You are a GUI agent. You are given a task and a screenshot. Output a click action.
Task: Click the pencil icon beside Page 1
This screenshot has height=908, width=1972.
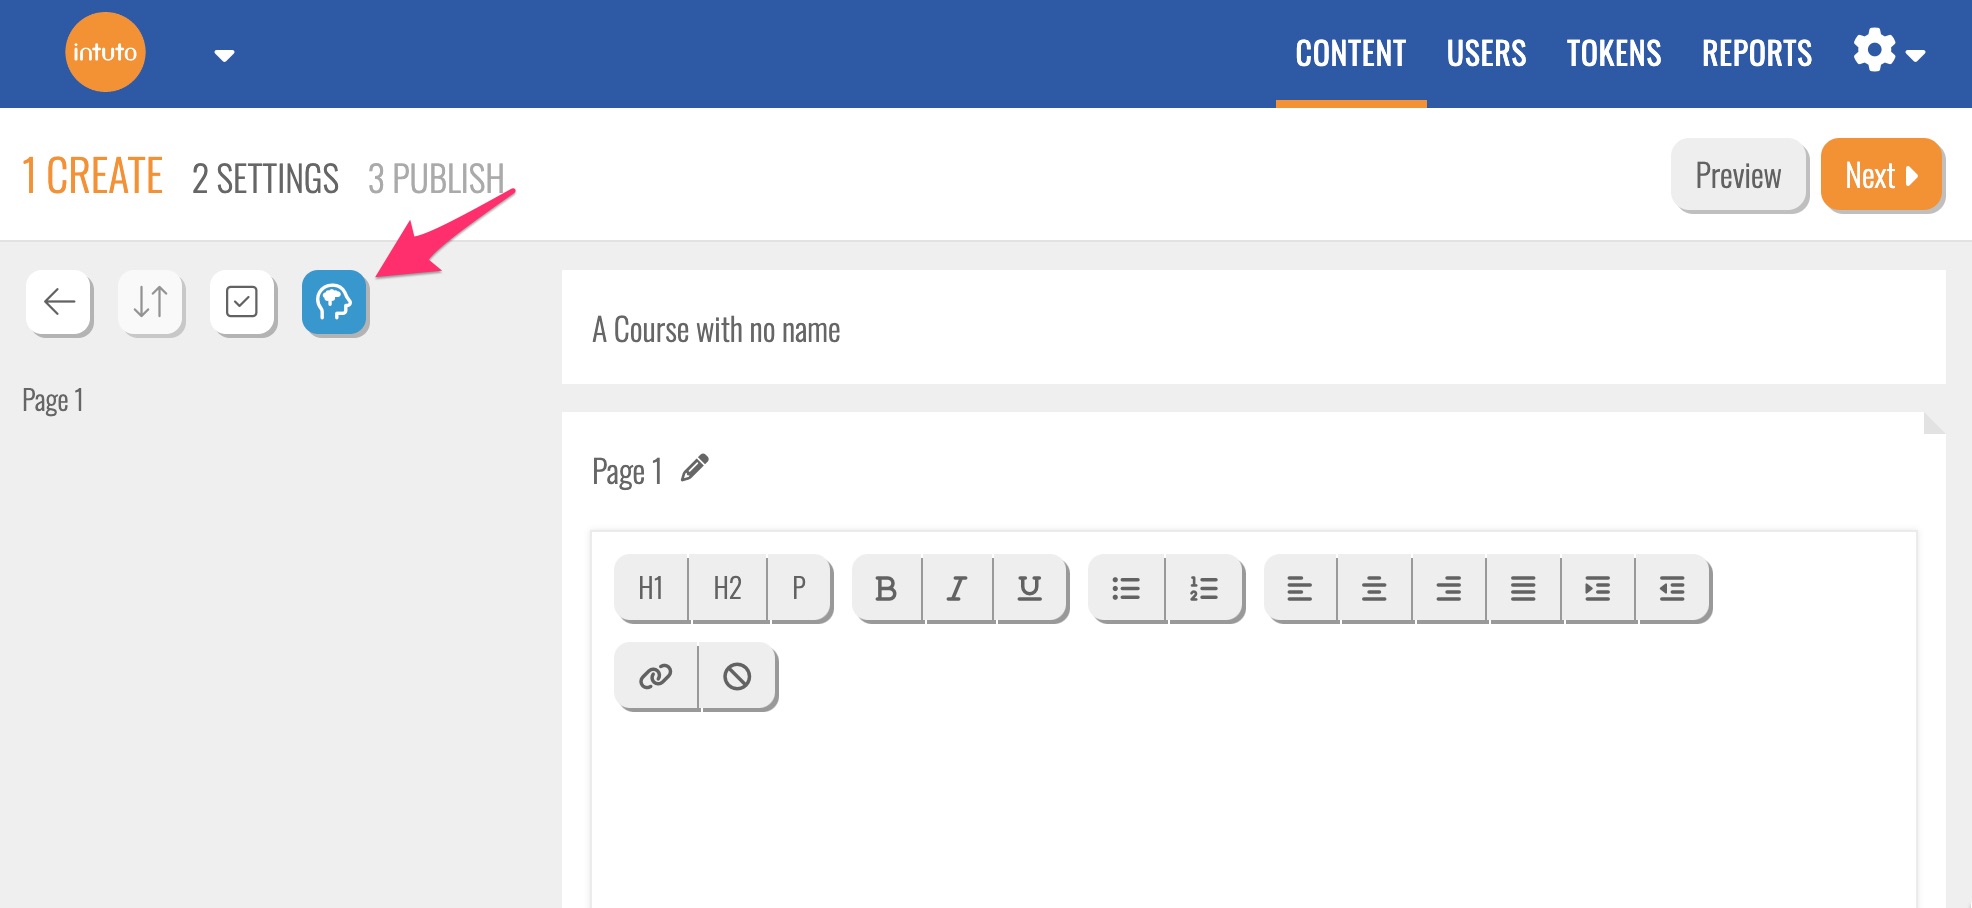coord(695,468)
